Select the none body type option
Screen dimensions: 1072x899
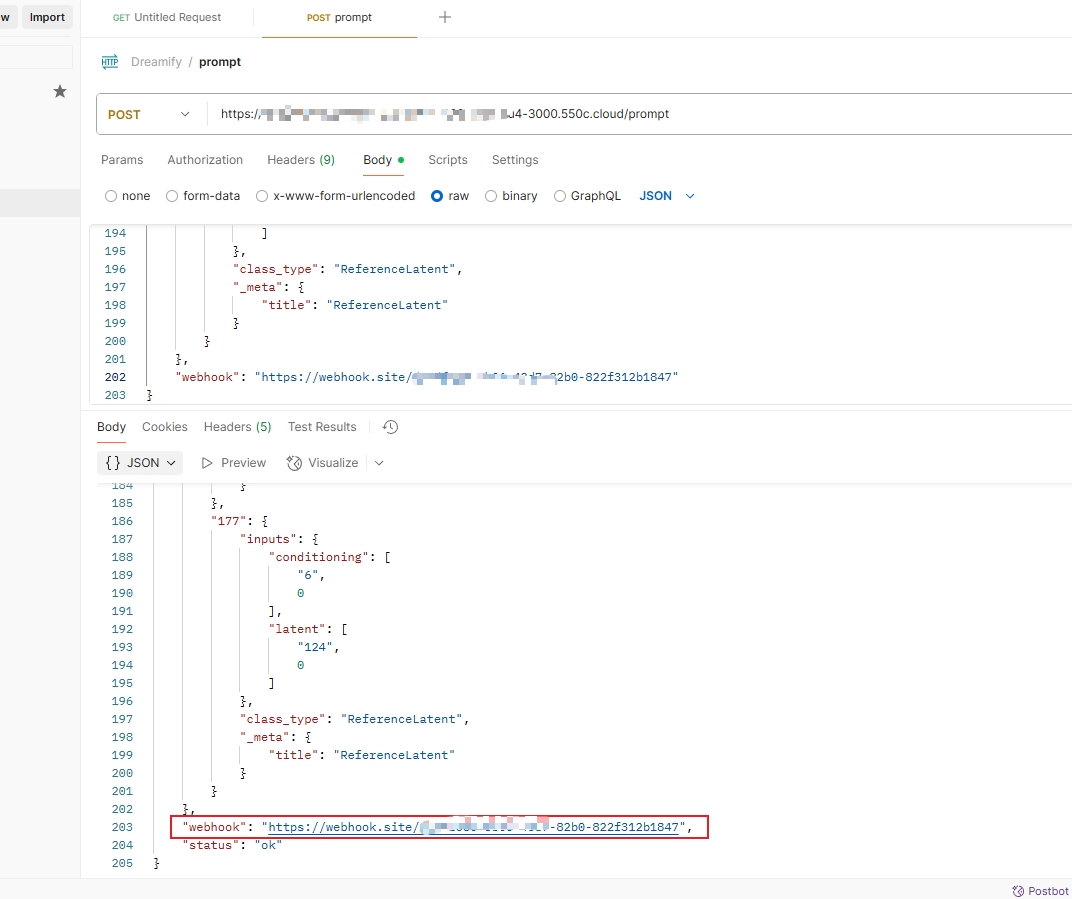(111, 196)
